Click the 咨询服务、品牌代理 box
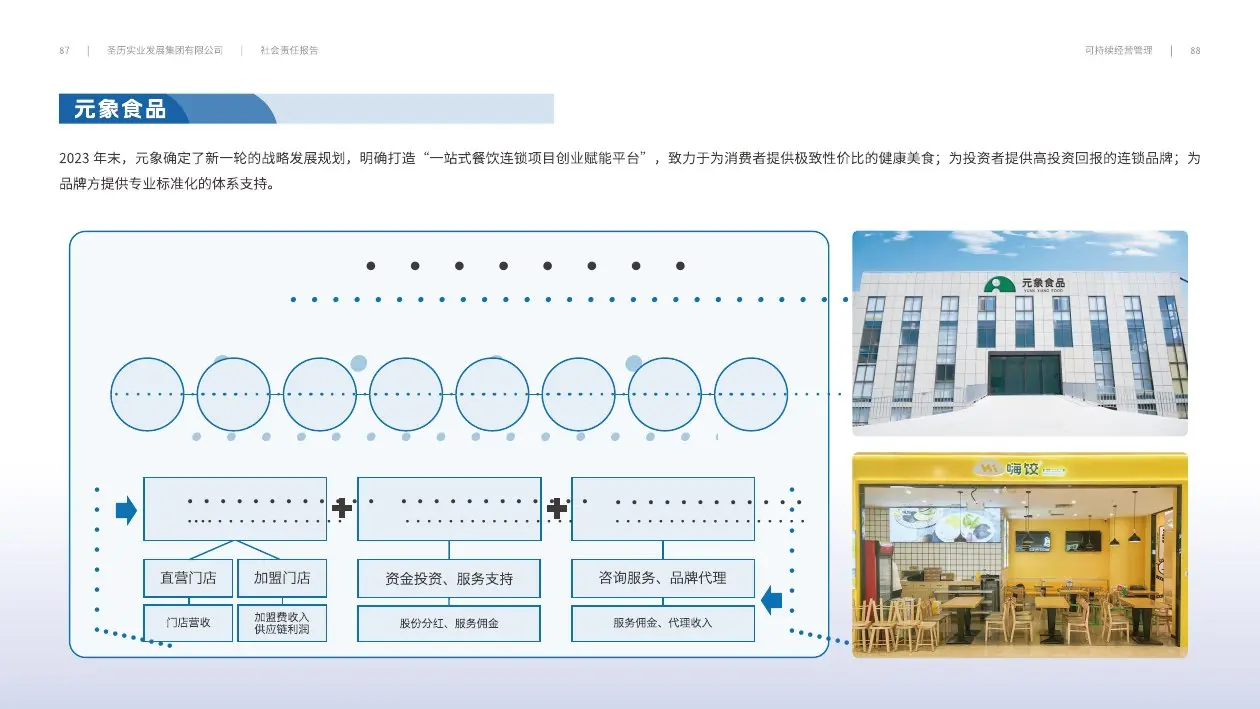This screenshot has height=709, width=1260. tap(663, 578)
